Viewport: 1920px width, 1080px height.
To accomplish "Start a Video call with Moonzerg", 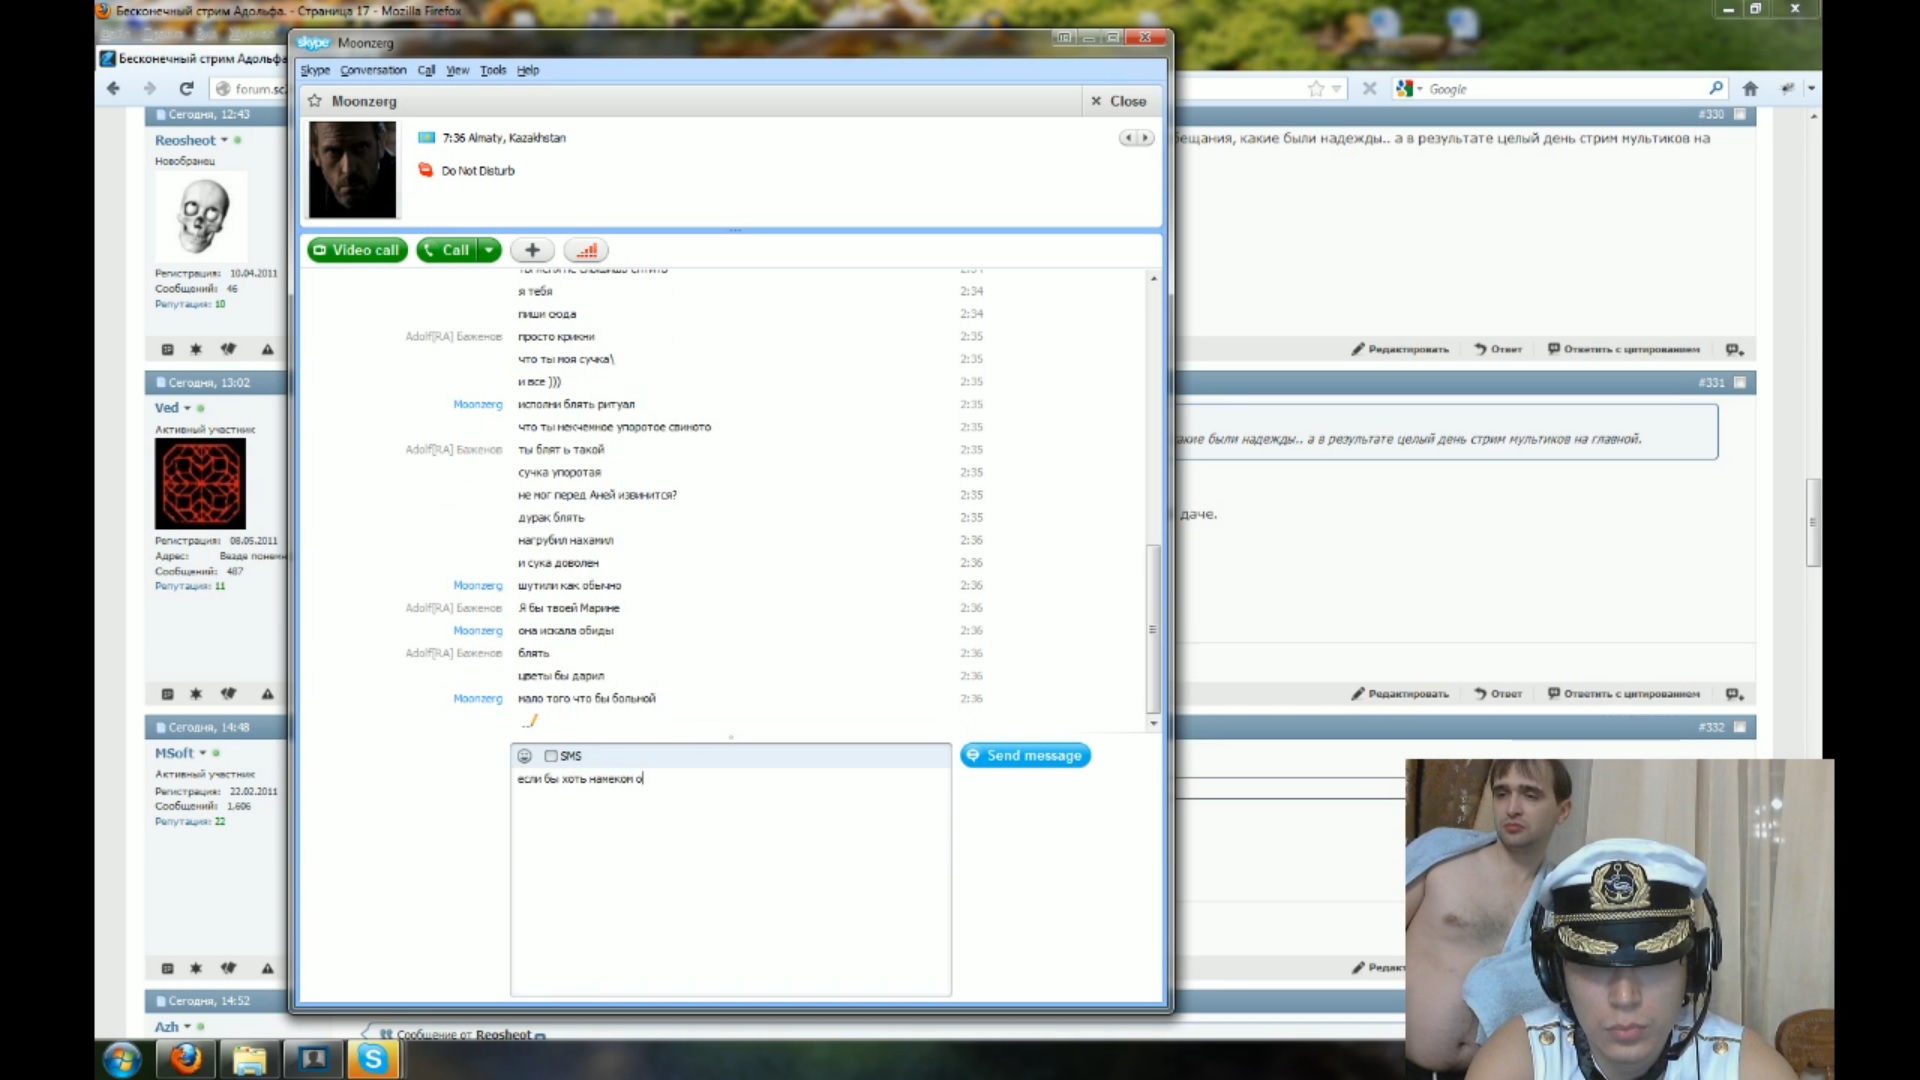I will click(357, 250).
